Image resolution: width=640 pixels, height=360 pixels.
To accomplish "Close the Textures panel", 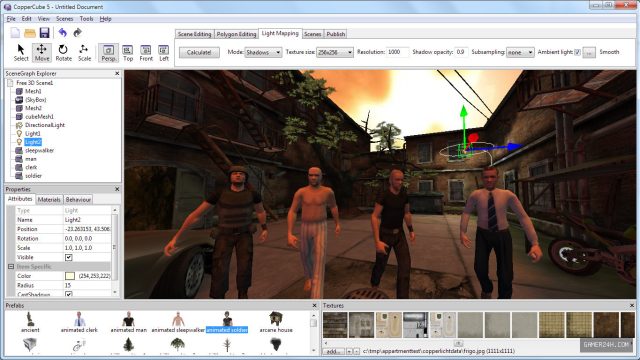I will [x=632, y=305].
